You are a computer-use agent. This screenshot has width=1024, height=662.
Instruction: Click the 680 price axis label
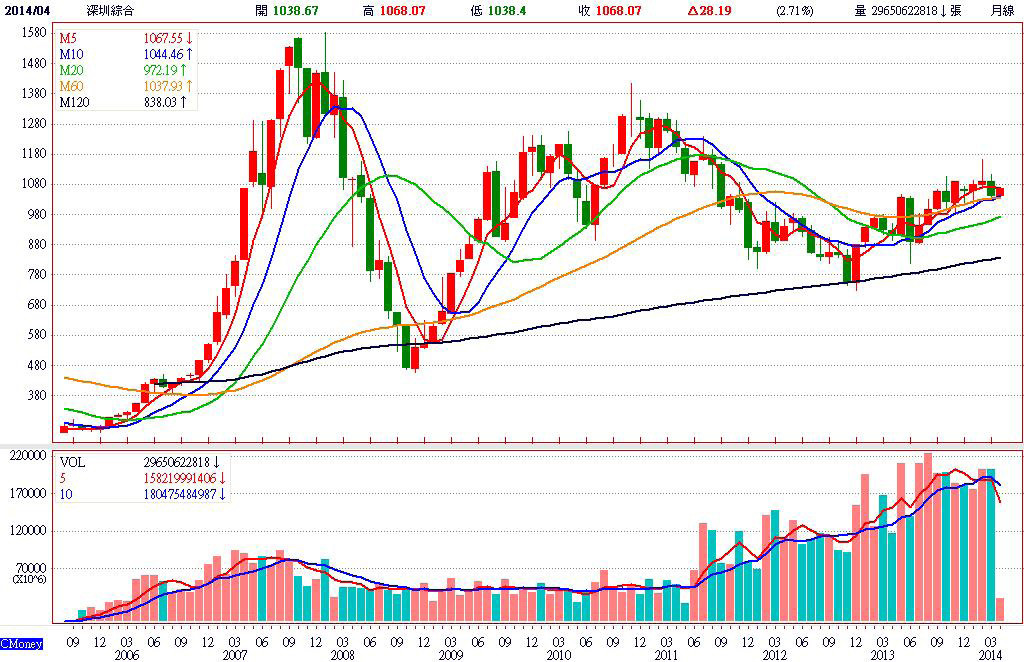point(37,304)
